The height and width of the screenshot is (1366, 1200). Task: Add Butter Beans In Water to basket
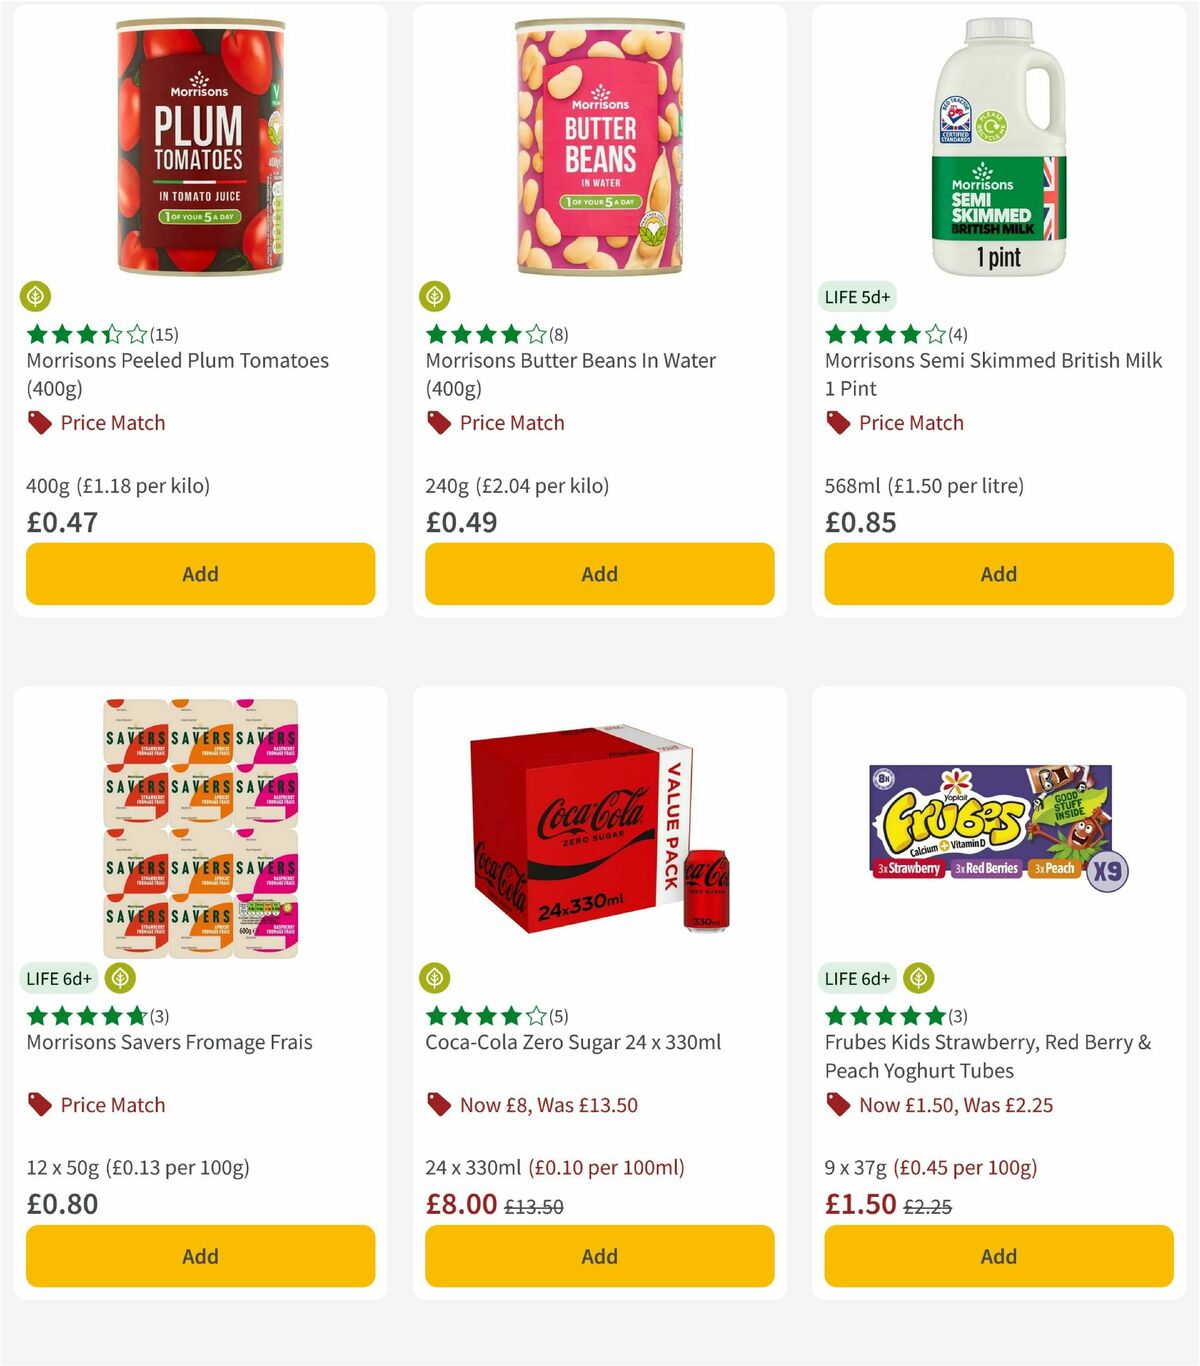pos(599,574)
